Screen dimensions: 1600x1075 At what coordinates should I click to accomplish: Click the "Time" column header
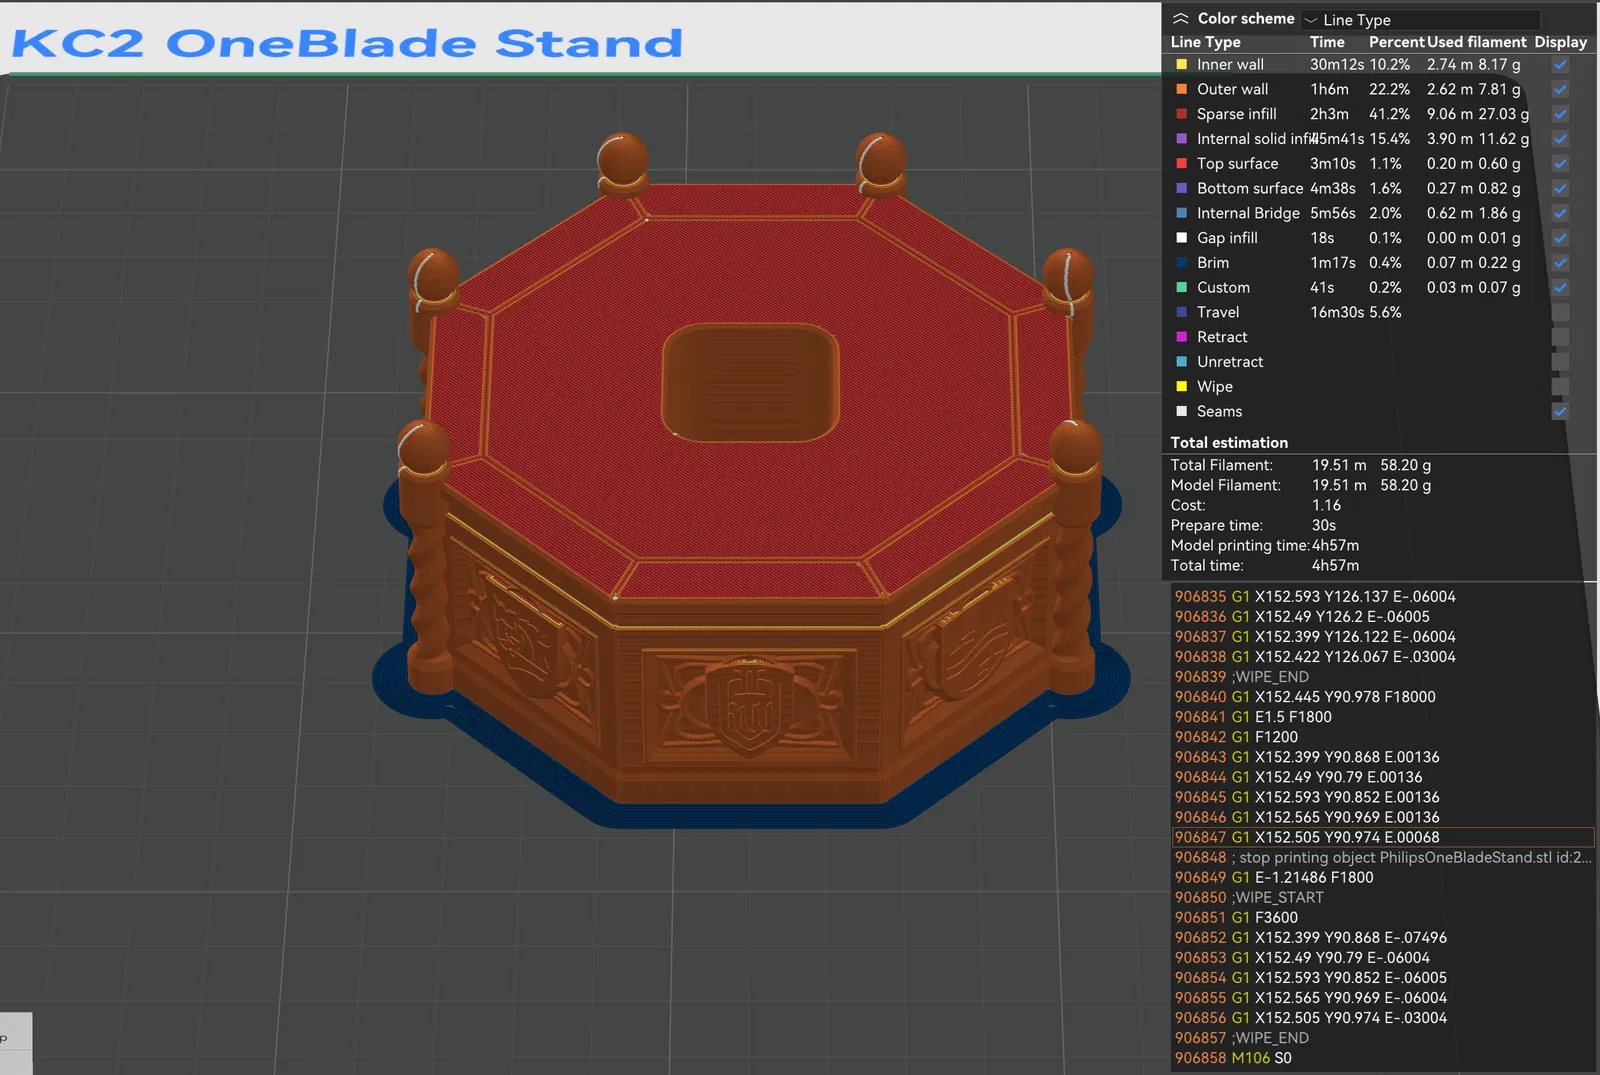1327,42
